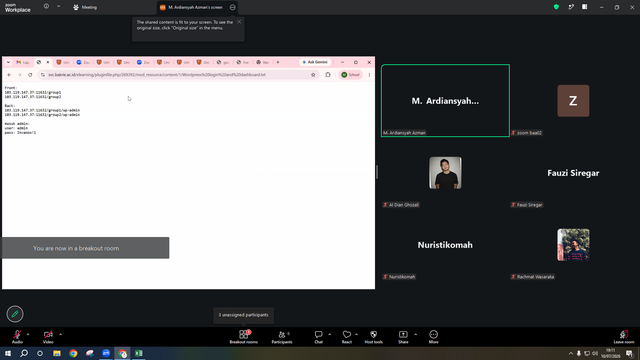Select Fauzi Siregar participant tile
The width and height of the screenshot is (640, 360).
[x=573, y=173]
